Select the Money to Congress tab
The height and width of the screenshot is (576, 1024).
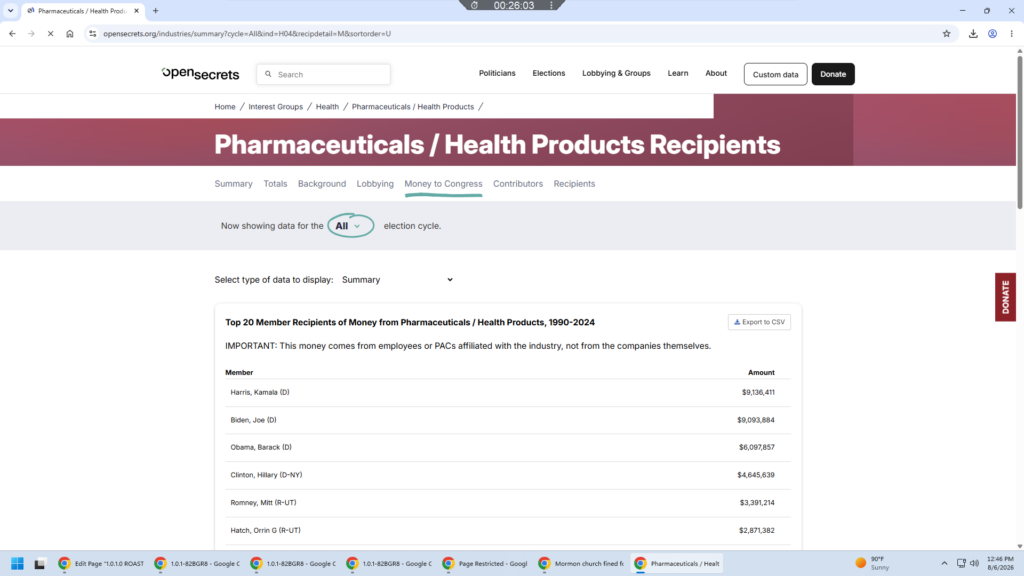pos(443,184)
